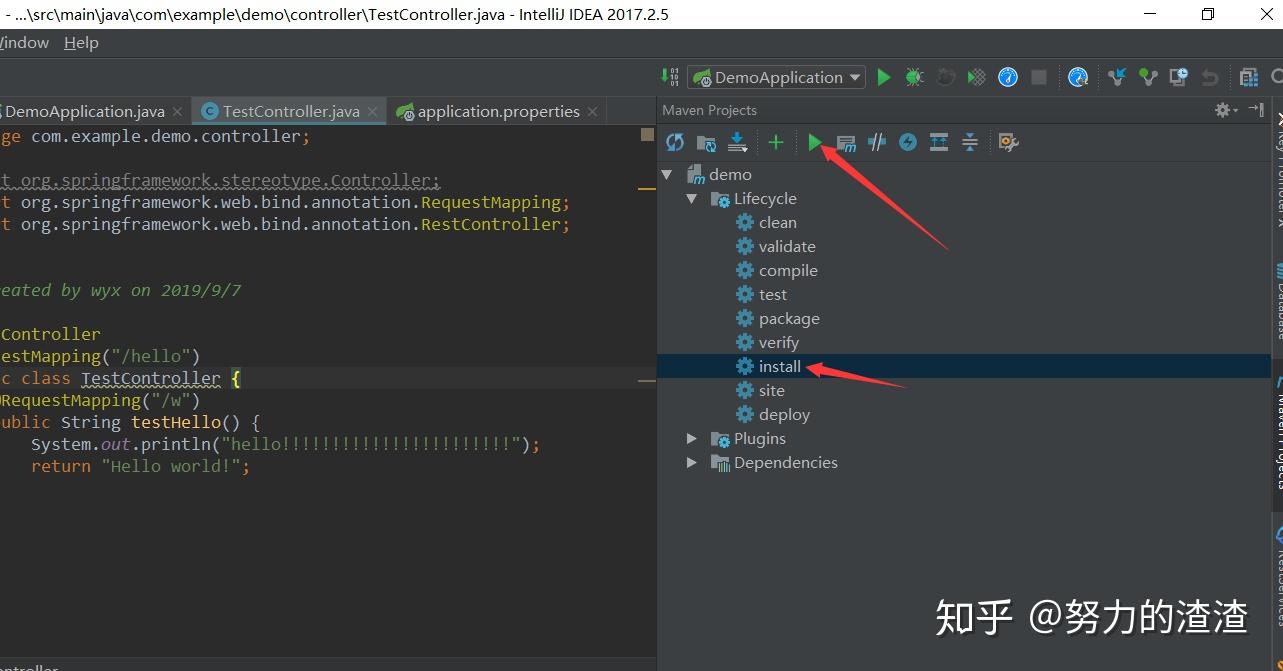
Task: Collapse the demo project node
Action: click(x=667, y=174)
